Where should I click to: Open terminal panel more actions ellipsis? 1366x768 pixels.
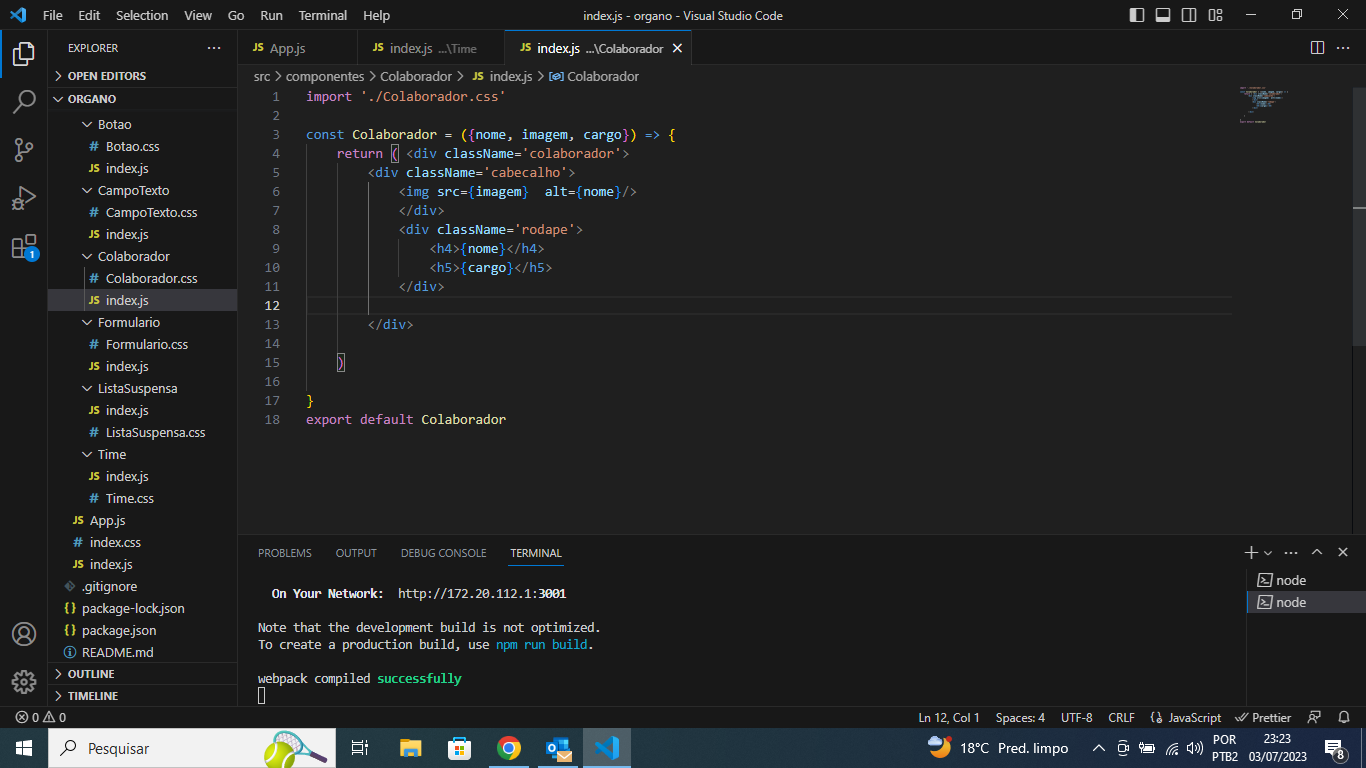click(x=1291, y=552)
